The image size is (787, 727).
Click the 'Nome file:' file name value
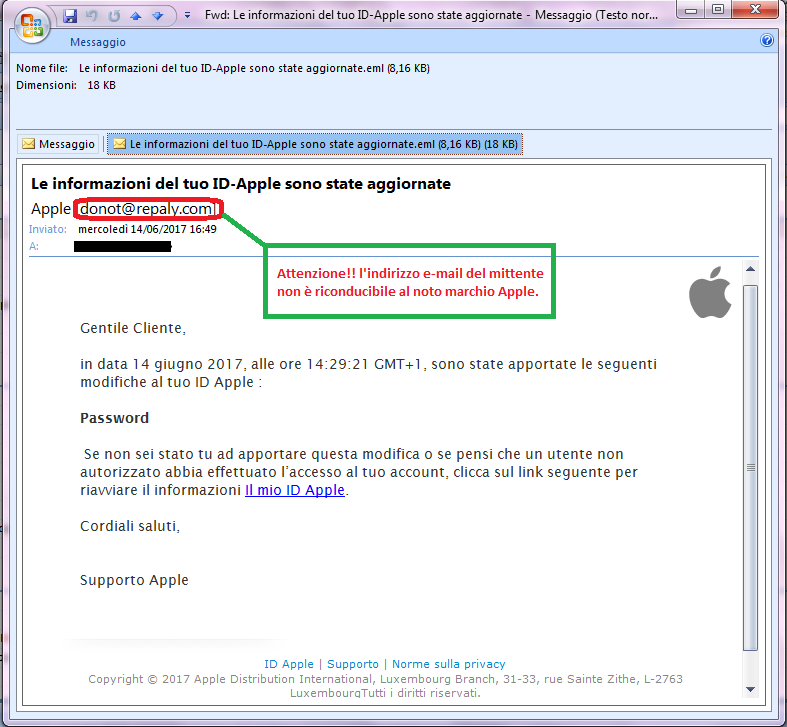254,68
